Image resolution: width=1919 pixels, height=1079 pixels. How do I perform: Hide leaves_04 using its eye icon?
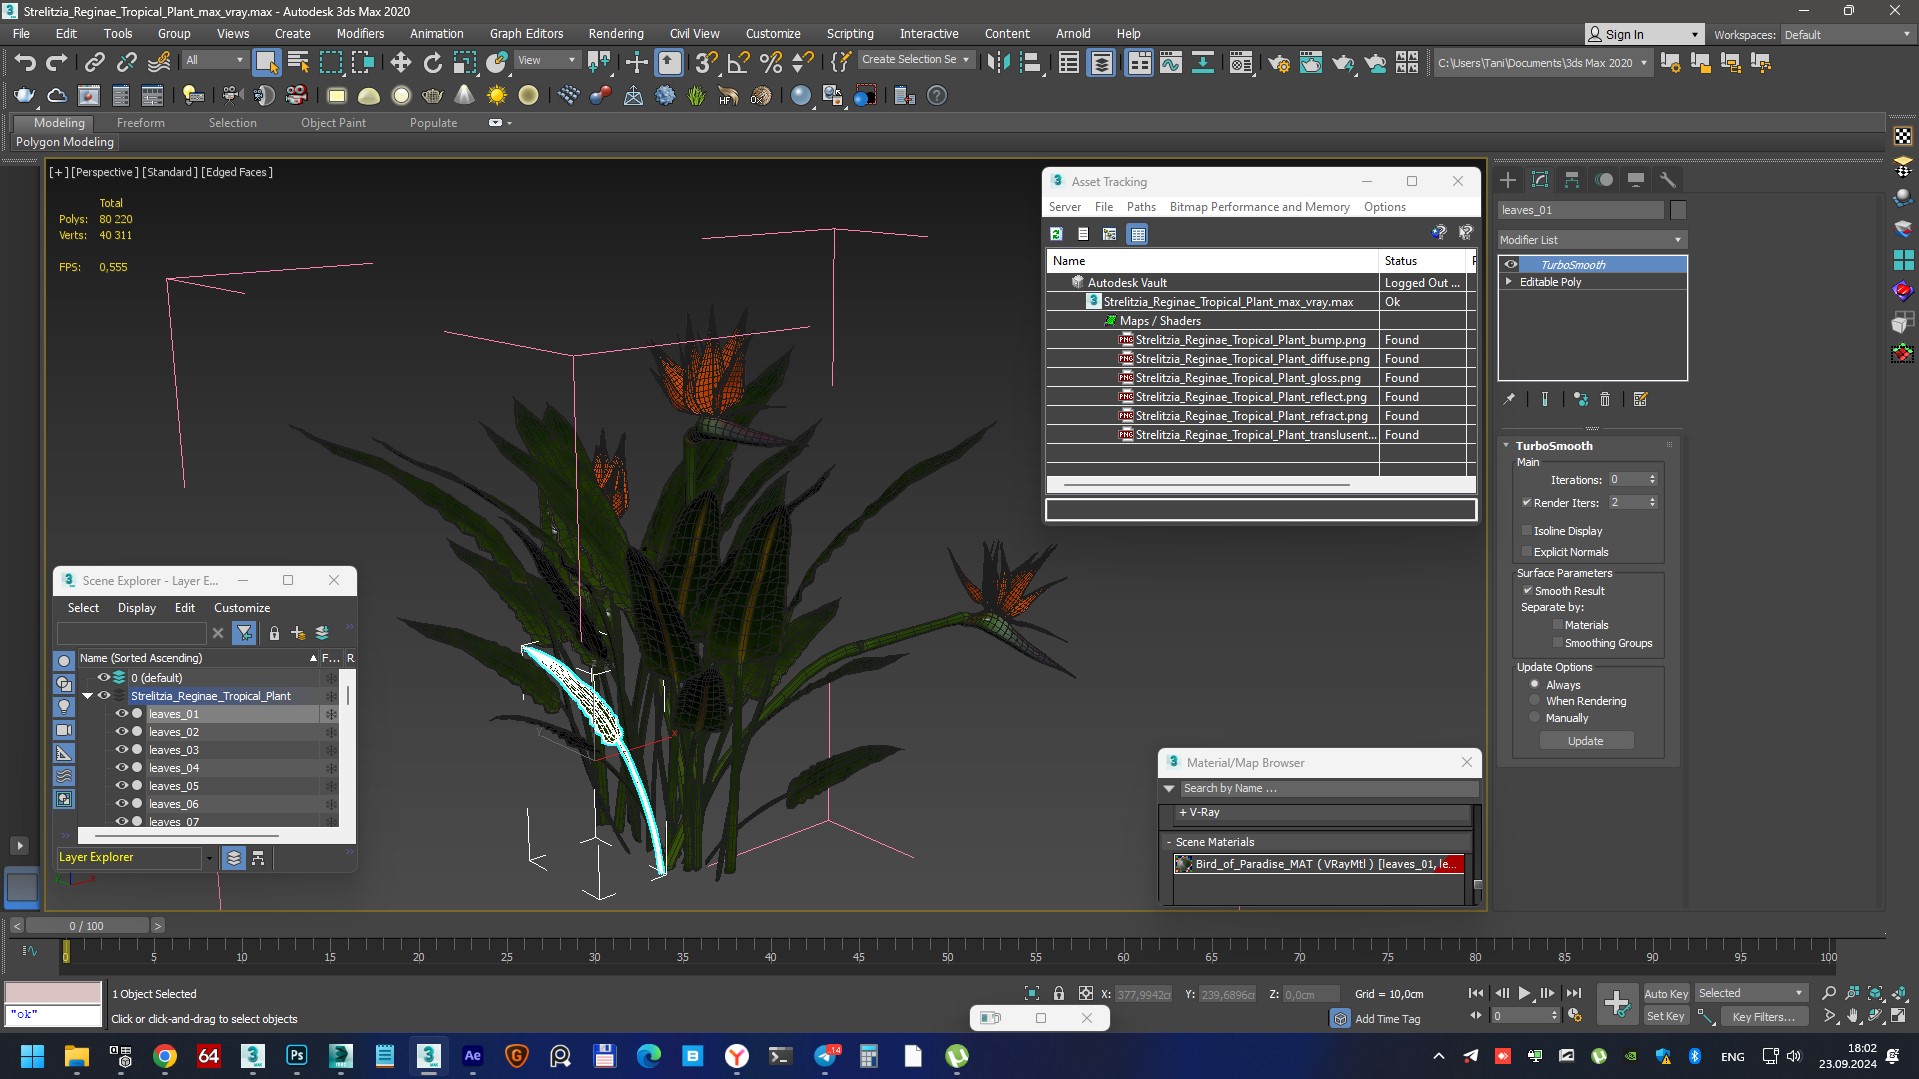(122, 768)
